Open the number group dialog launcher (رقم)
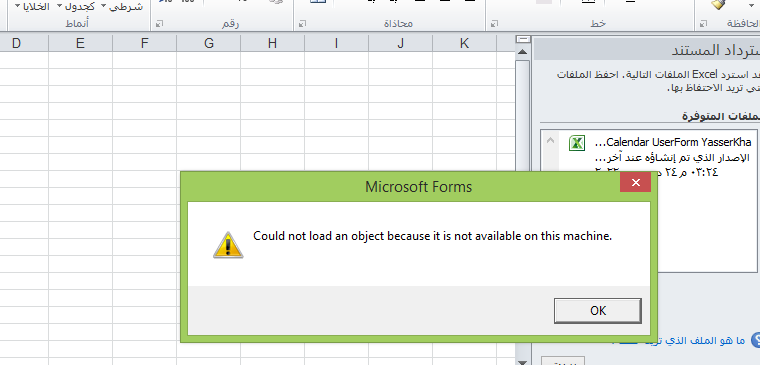The width and height of the screenshot is (760, 365). 159,23
